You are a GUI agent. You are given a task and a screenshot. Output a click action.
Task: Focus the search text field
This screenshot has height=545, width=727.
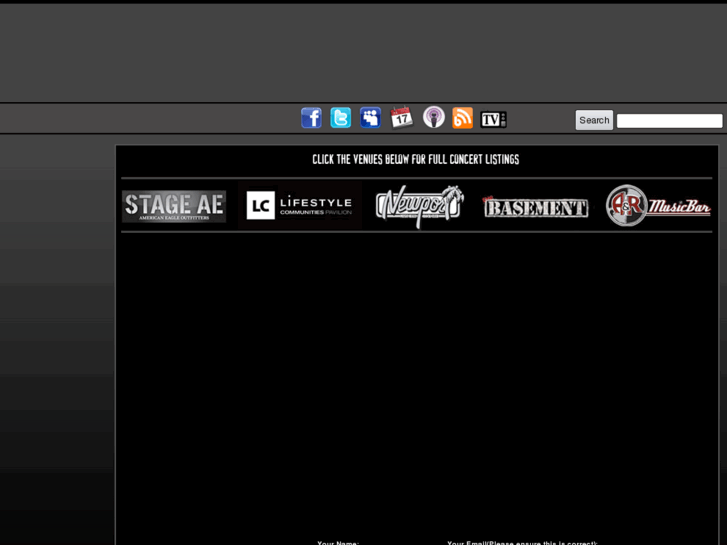[x=670, y=121]
